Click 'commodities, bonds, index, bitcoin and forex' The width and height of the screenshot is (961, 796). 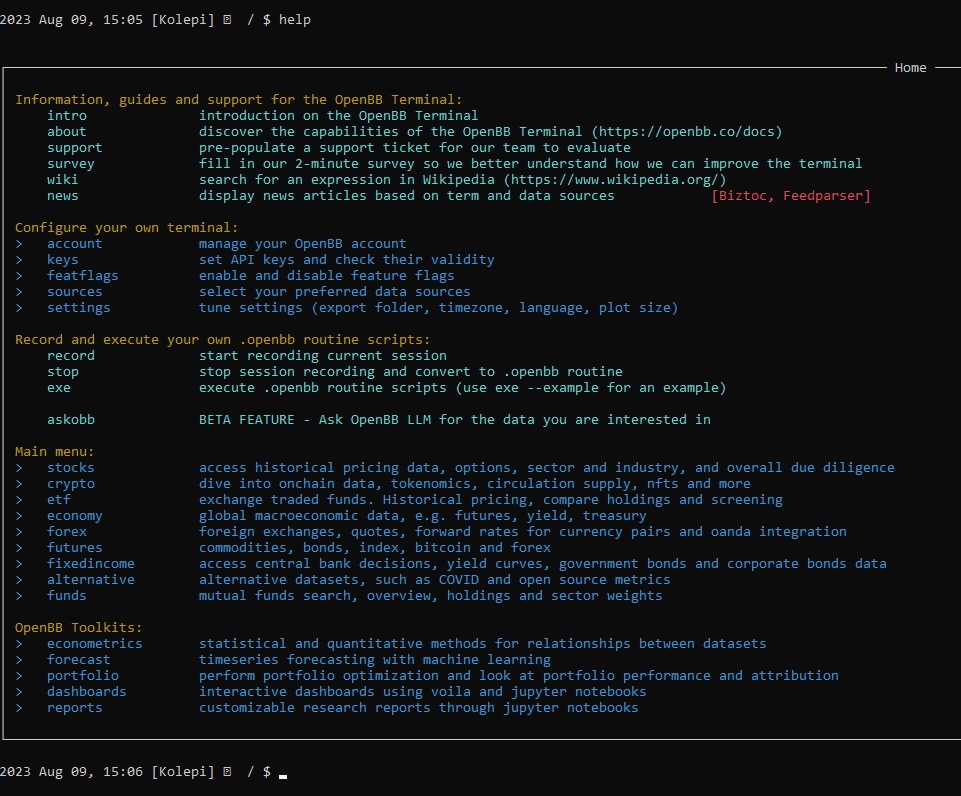374,547
